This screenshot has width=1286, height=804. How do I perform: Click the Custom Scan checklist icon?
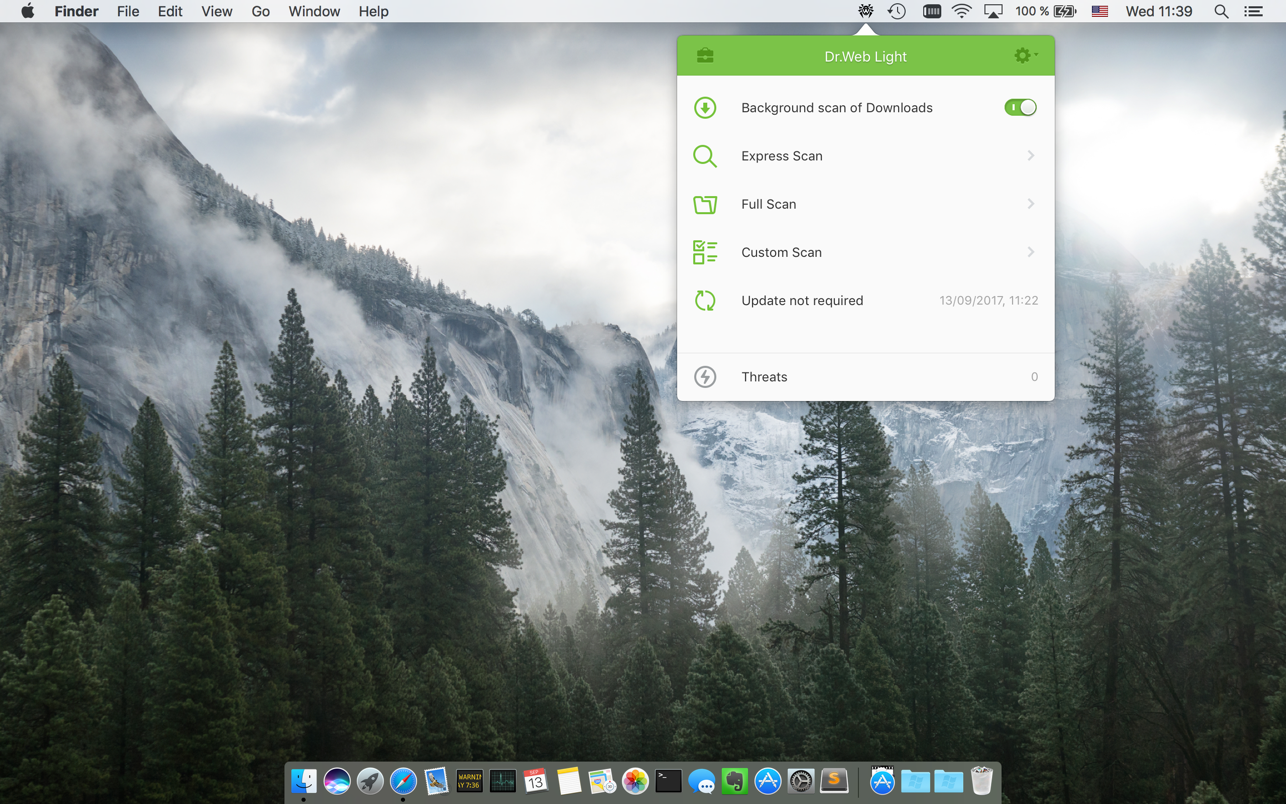point(705,252)
